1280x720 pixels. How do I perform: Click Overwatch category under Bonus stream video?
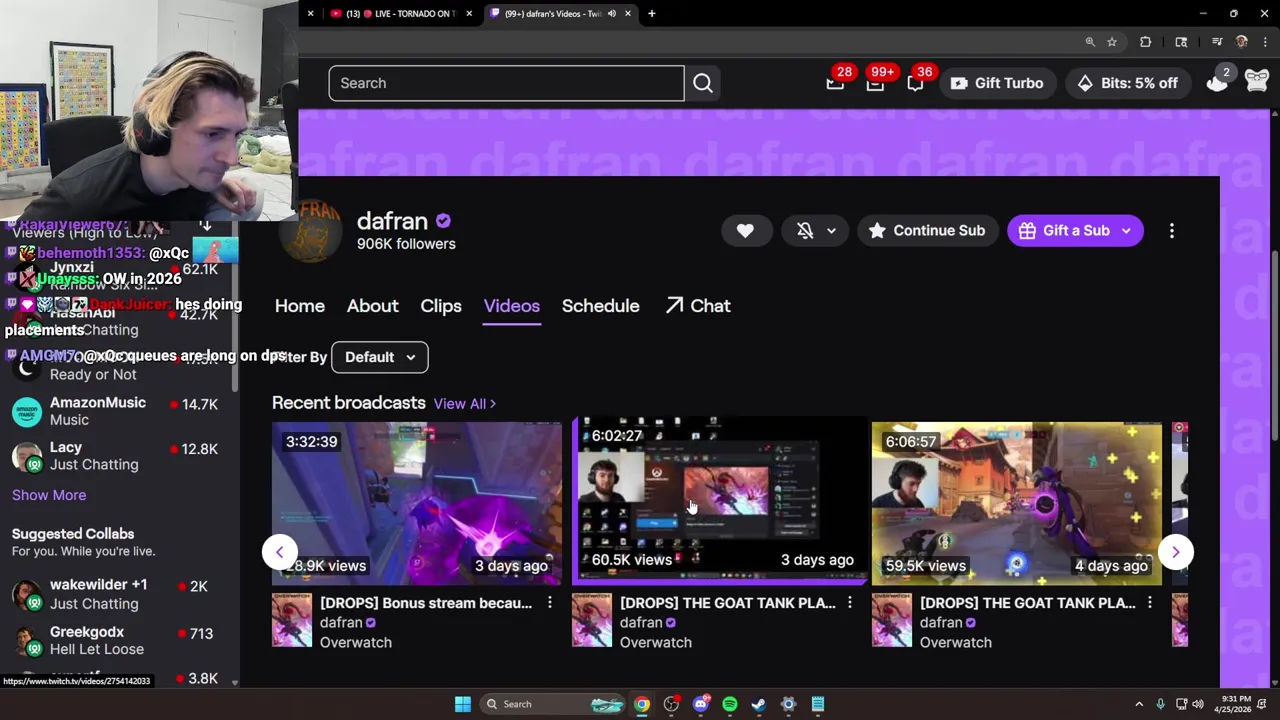pos(356,642)
